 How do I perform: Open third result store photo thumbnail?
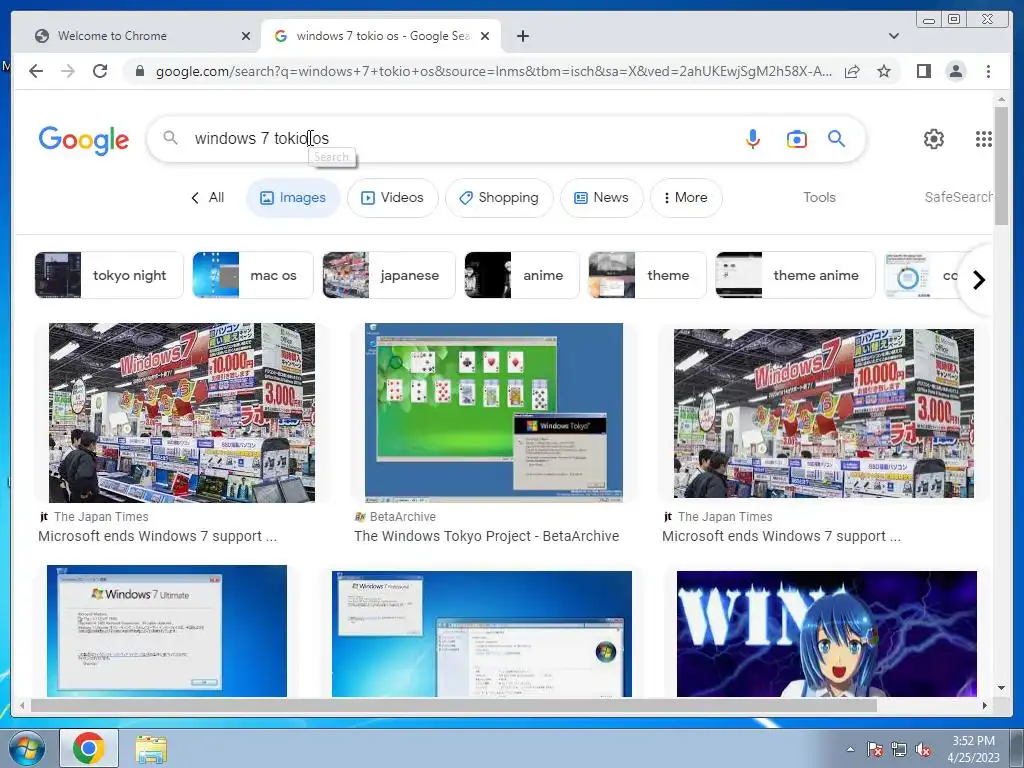[824, 413]
